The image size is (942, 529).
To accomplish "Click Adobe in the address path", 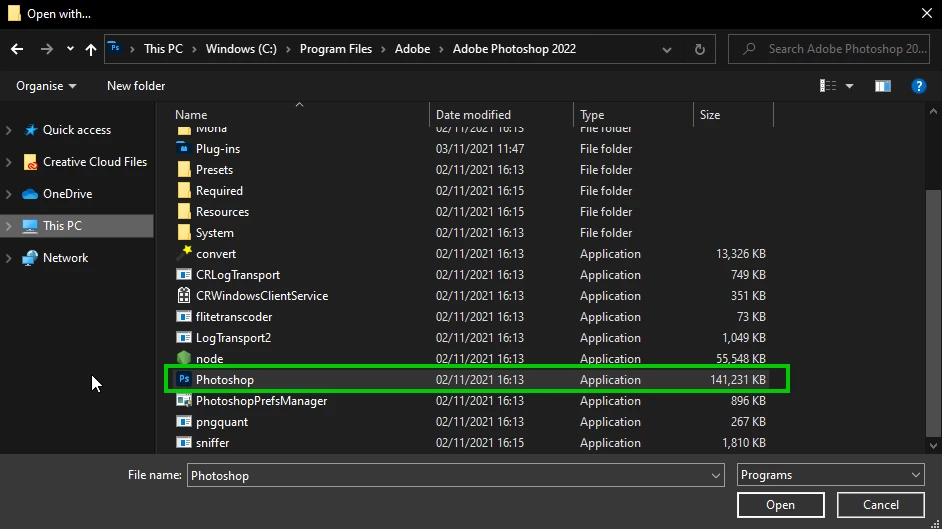I will 412,49.
